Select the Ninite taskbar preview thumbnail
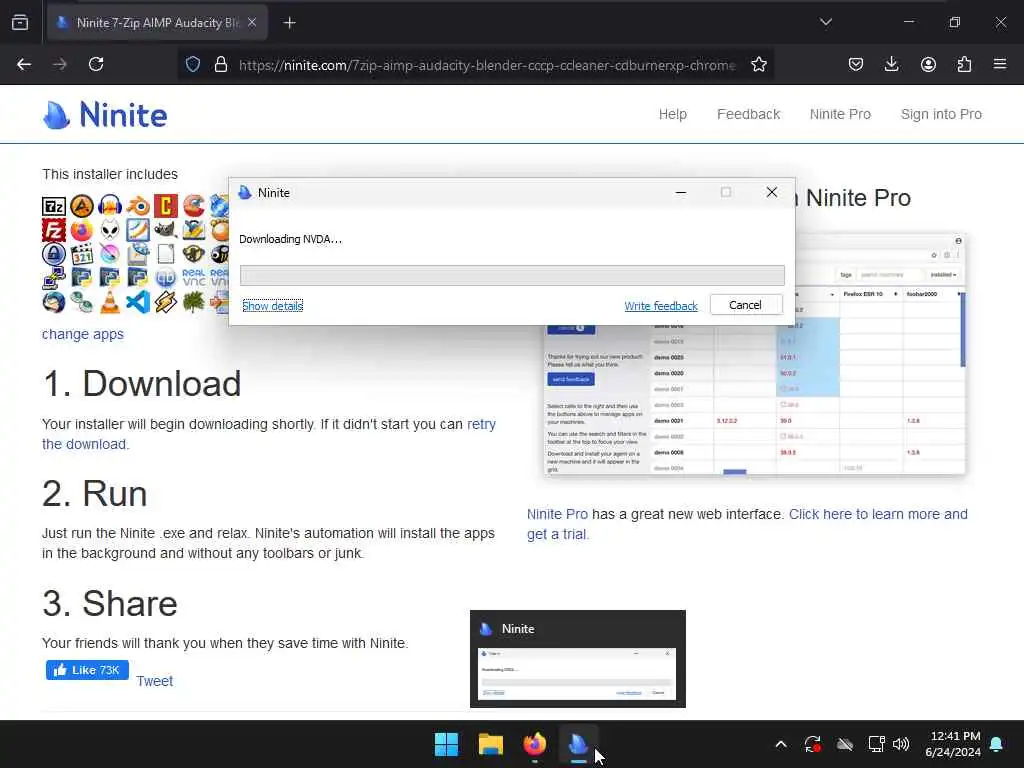The height and width of the screenshot is (768, 1024). point(577,658)
